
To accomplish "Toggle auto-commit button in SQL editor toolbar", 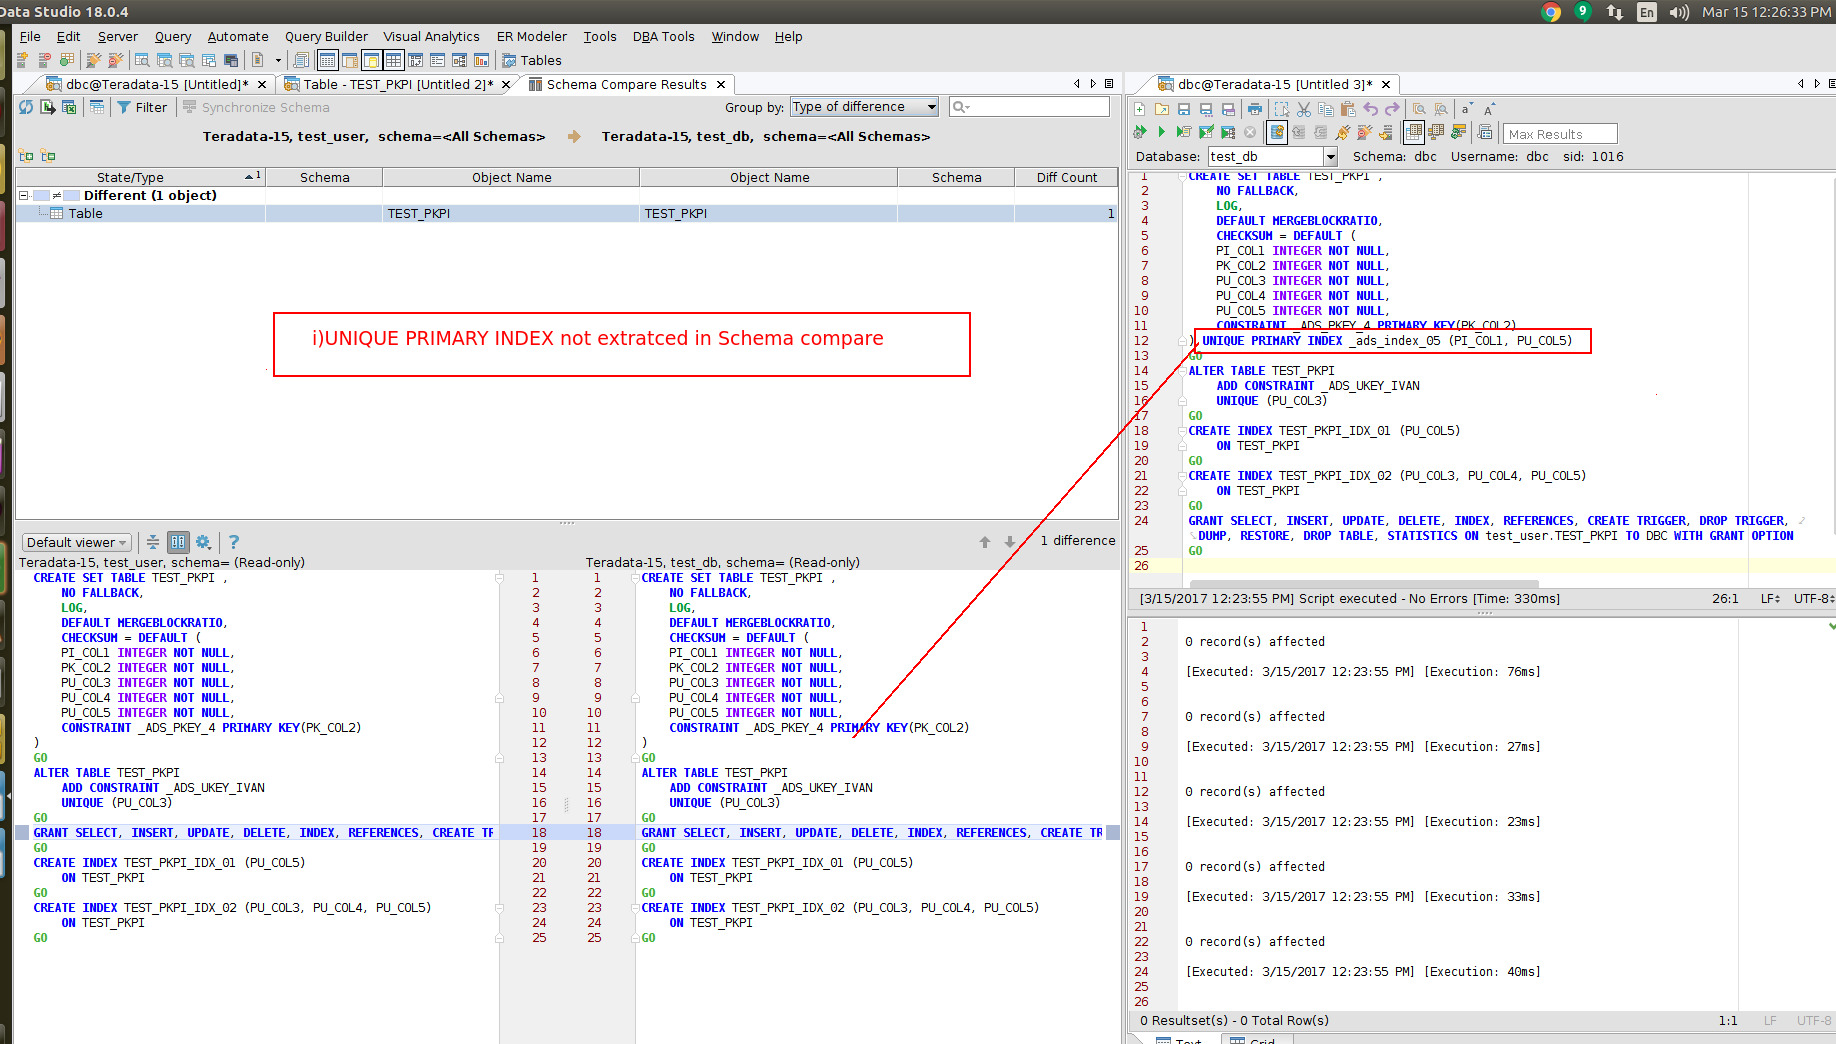I will point(1277,132).
